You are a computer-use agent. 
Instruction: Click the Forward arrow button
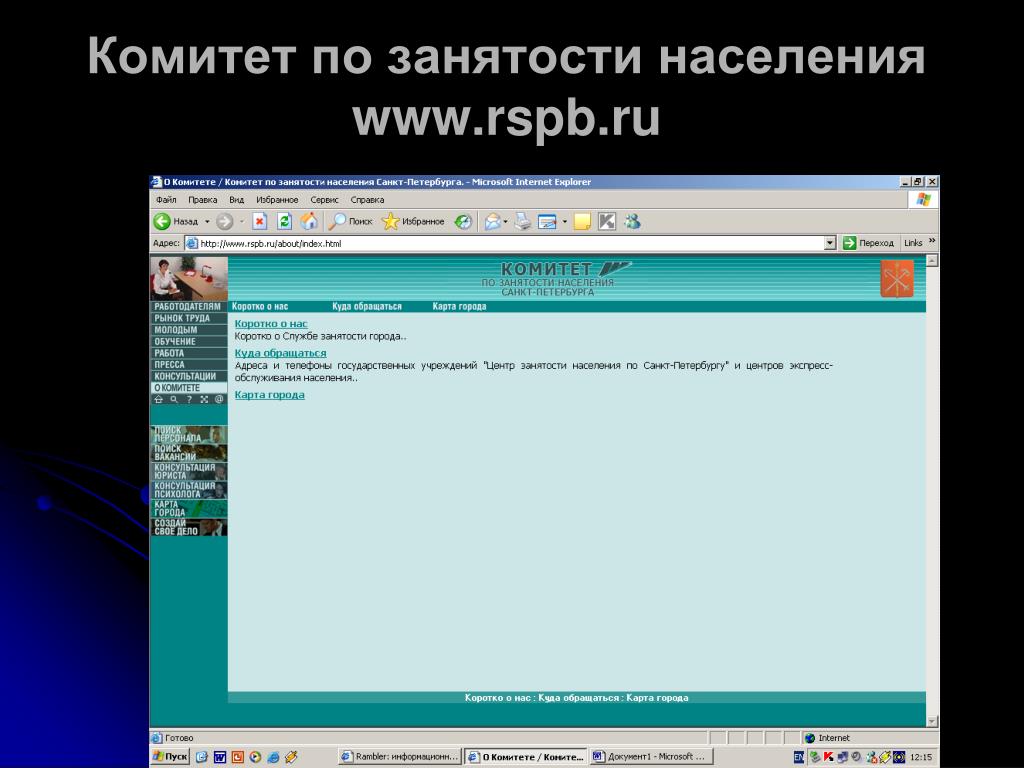224,222
